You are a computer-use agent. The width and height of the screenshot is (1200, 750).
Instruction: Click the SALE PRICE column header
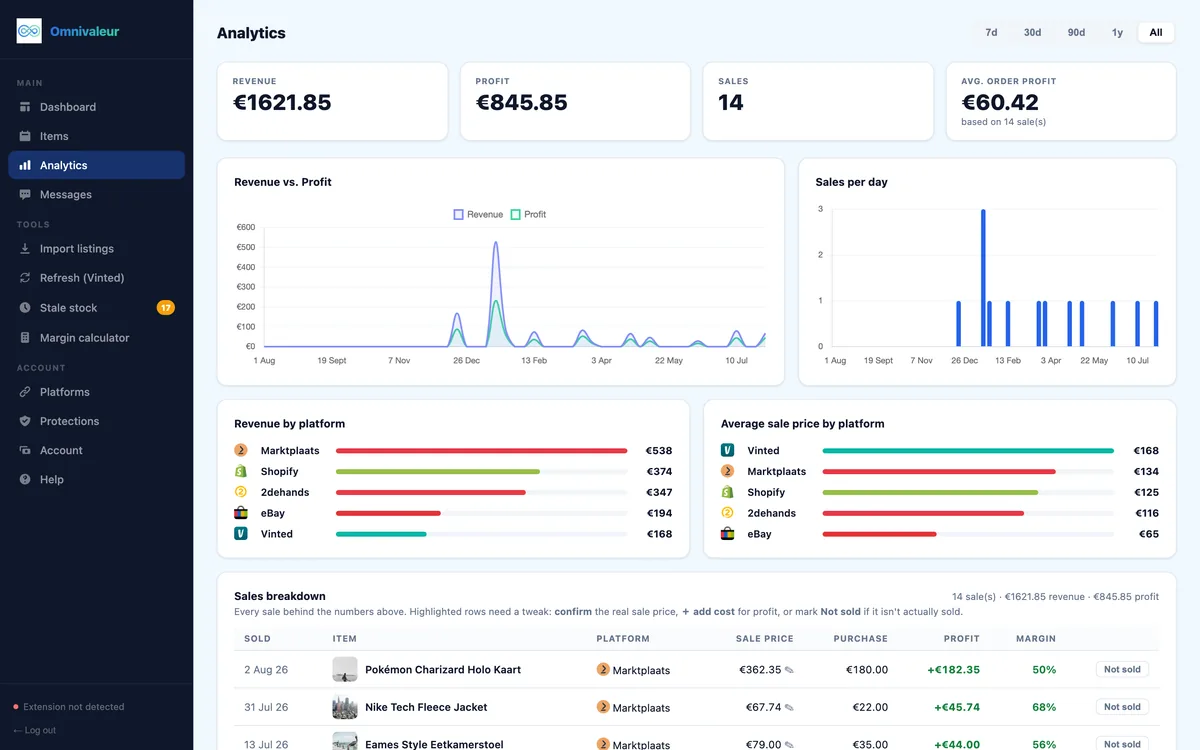pos(765,638)
